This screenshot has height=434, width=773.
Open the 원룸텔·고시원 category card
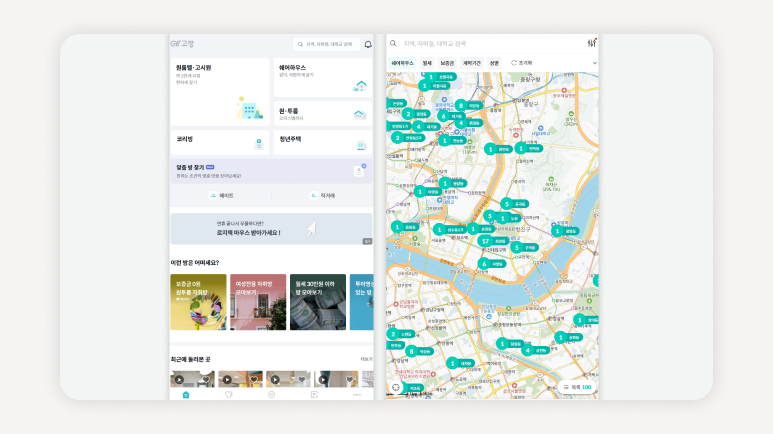220,92
